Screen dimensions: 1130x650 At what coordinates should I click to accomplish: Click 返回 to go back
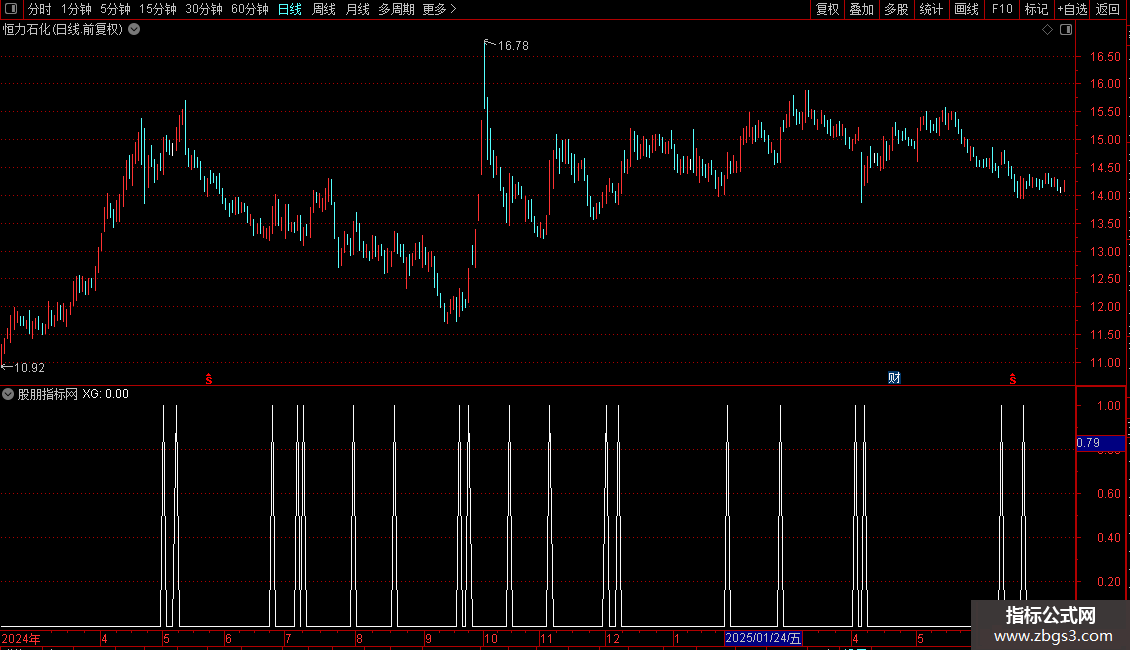[x=1108, y=9]
